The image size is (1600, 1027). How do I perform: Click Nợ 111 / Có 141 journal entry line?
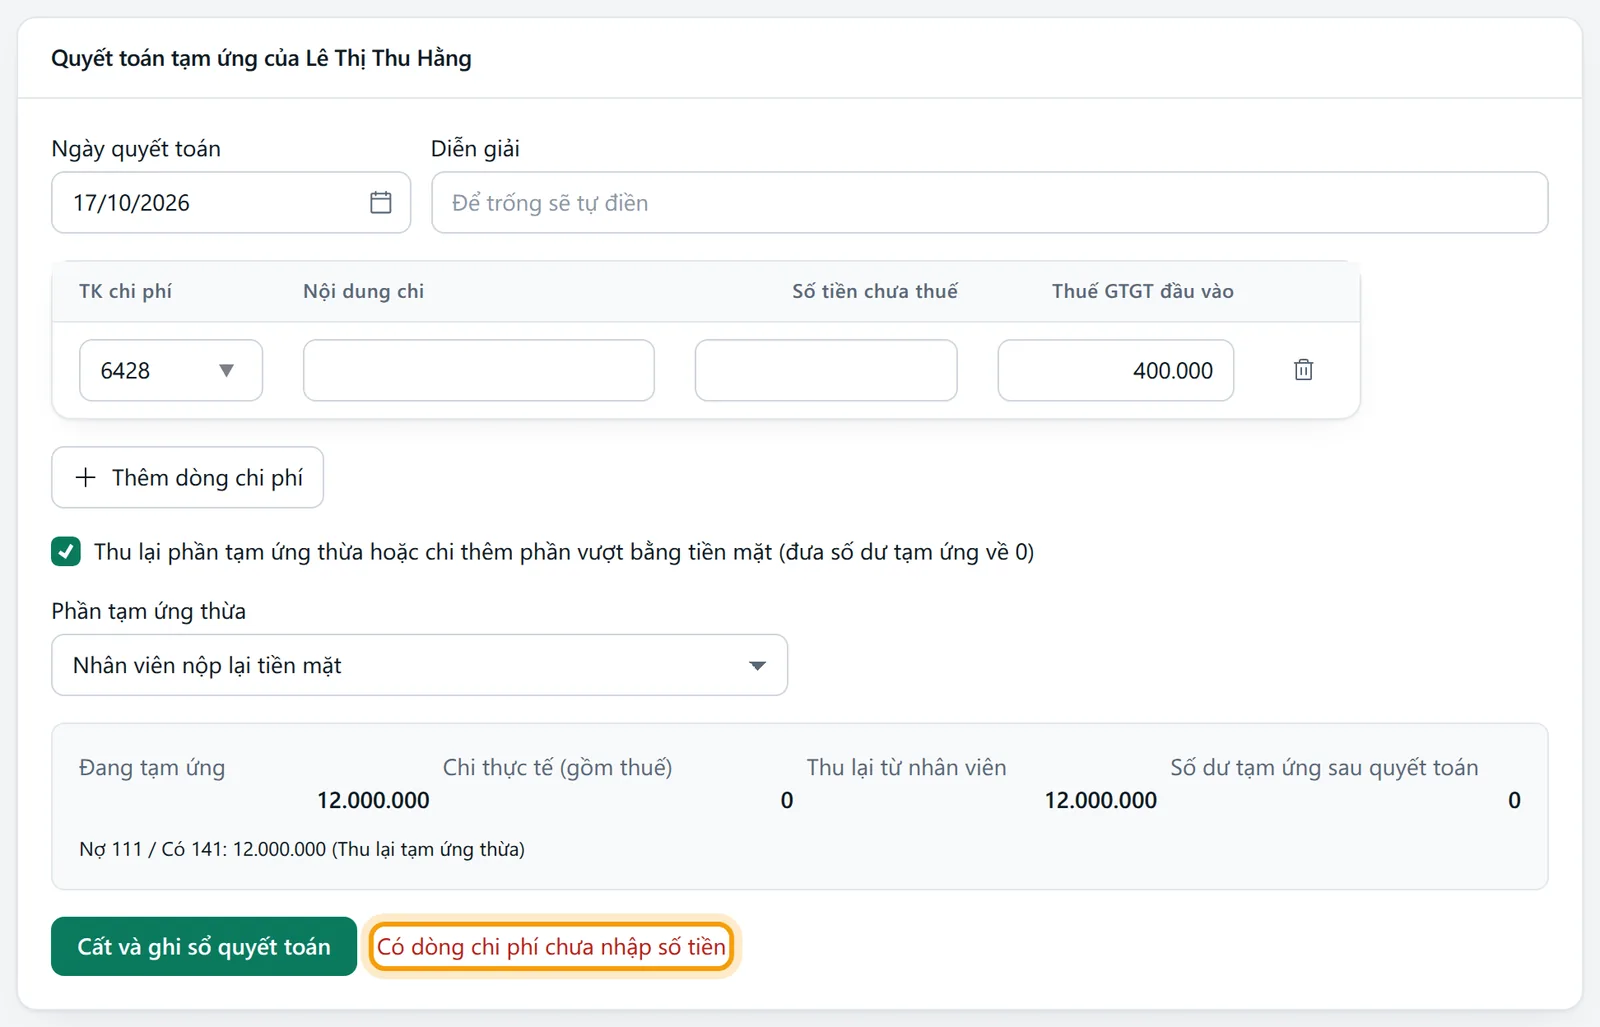(x=302, y=849)
